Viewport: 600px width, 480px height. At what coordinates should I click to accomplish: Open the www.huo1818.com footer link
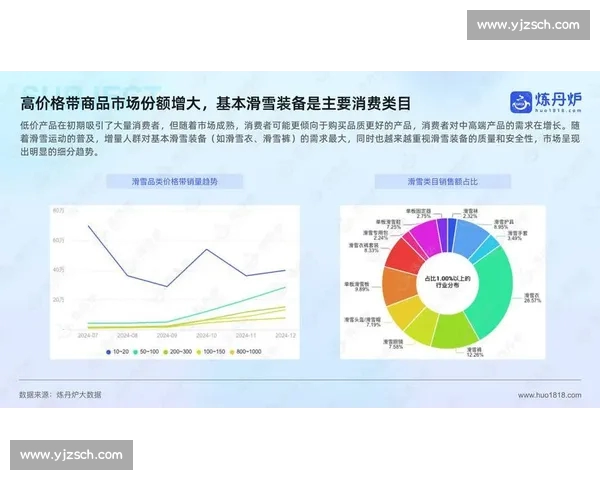[x=549, y=395]
